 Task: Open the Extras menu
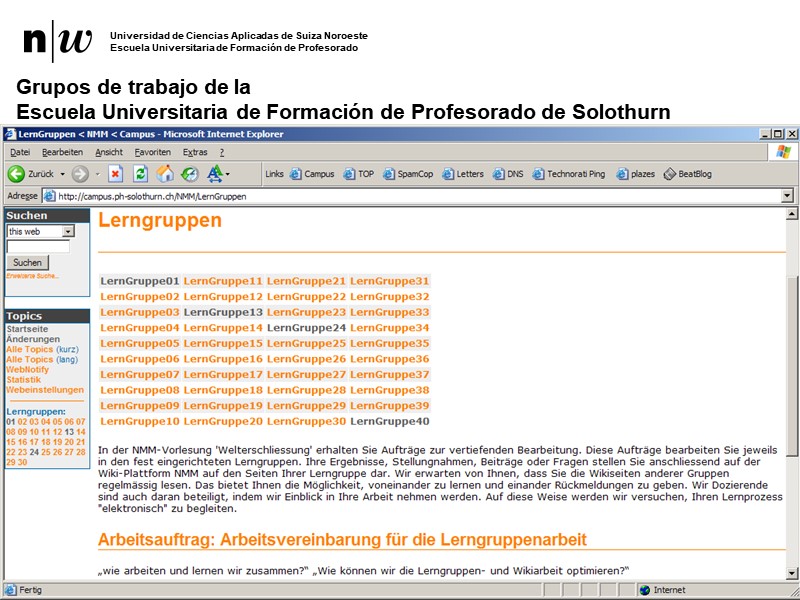click(x=193, y=152)
